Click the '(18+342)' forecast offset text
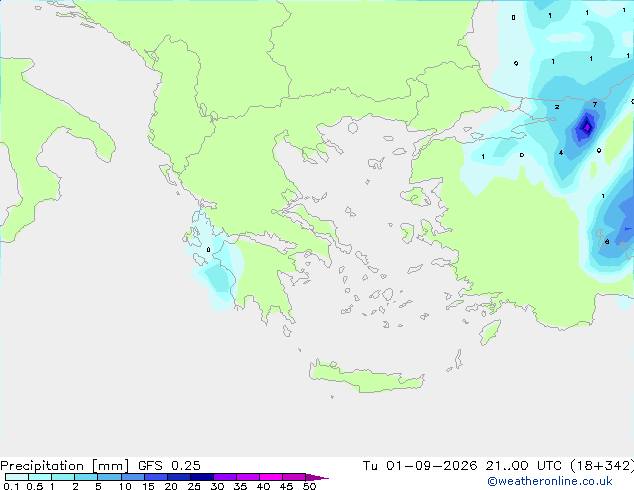The height and width of the screenshot is (490, 634). (602, 466)
